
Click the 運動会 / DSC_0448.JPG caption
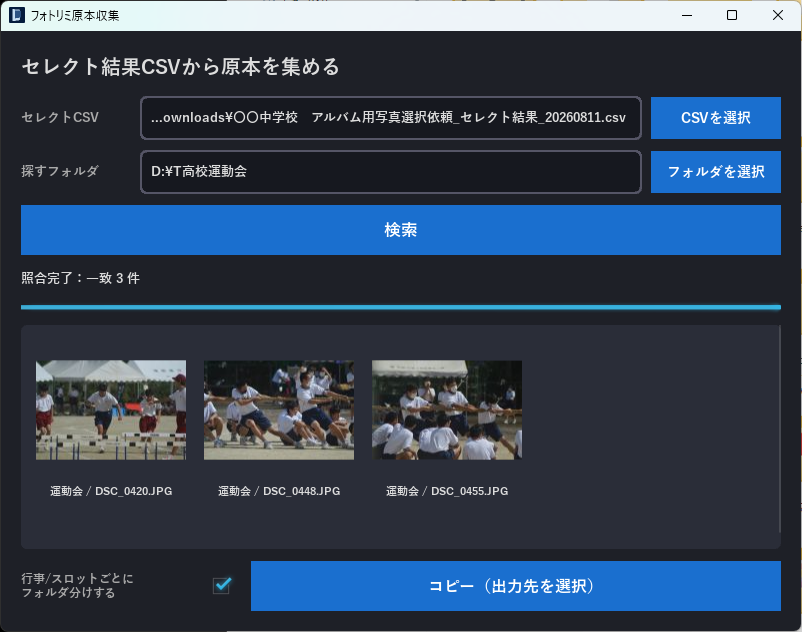pyautogui.click(x=279, y=491)
